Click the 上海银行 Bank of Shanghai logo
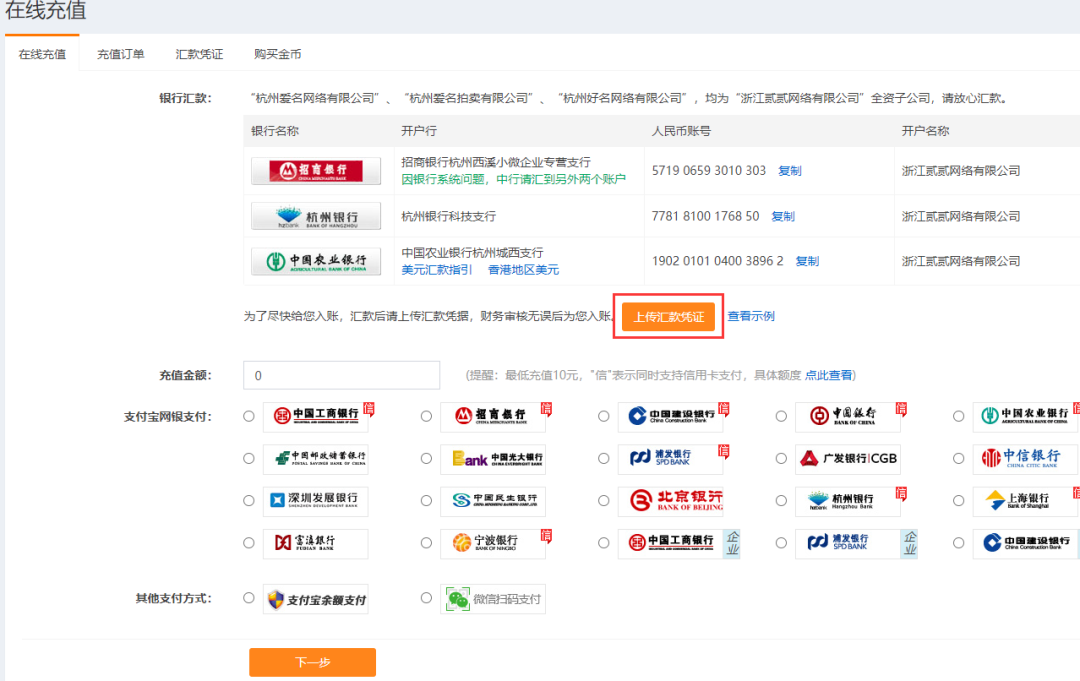 click(x=1026, y=501)
